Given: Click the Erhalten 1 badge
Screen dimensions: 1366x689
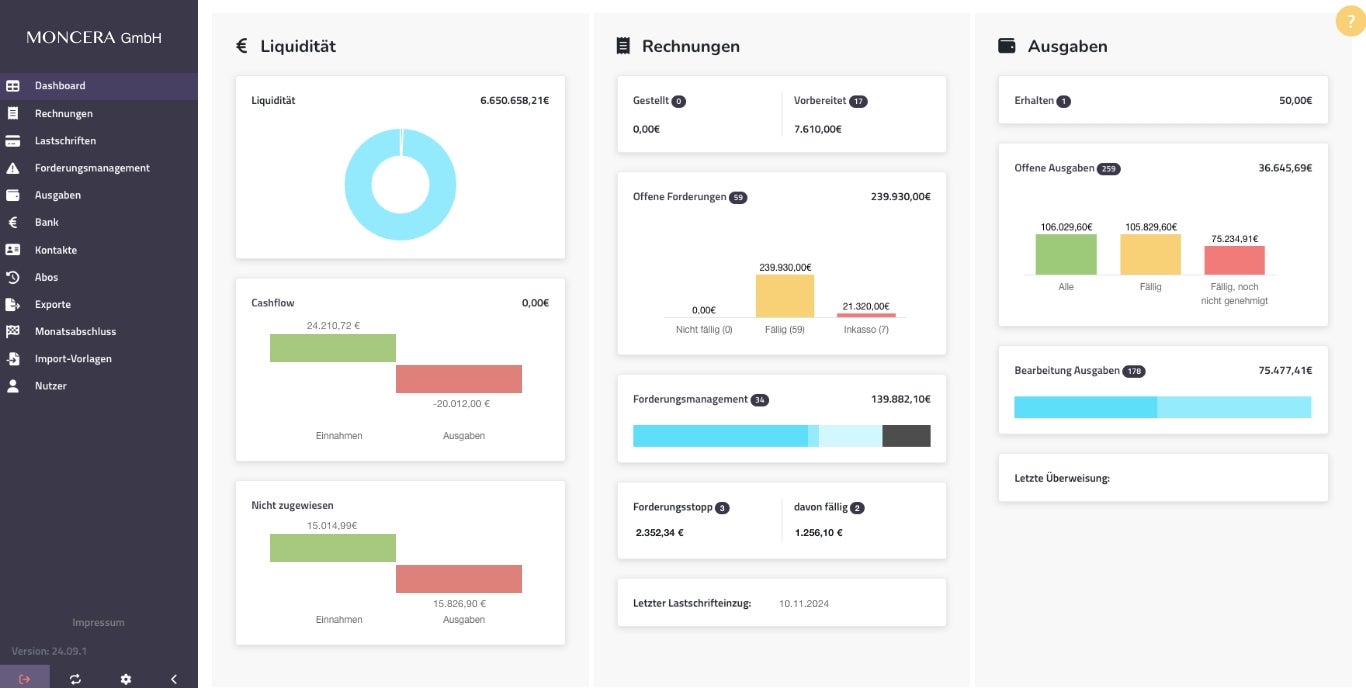Looking at the screenshot, I should point(1063,101).
